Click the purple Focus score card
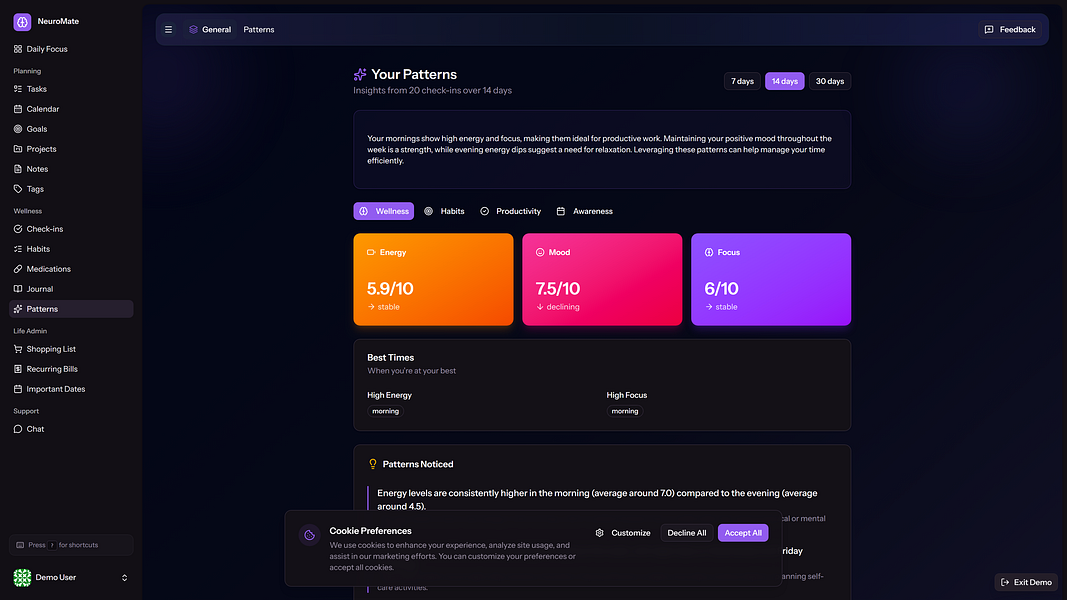 coord(770,279)
